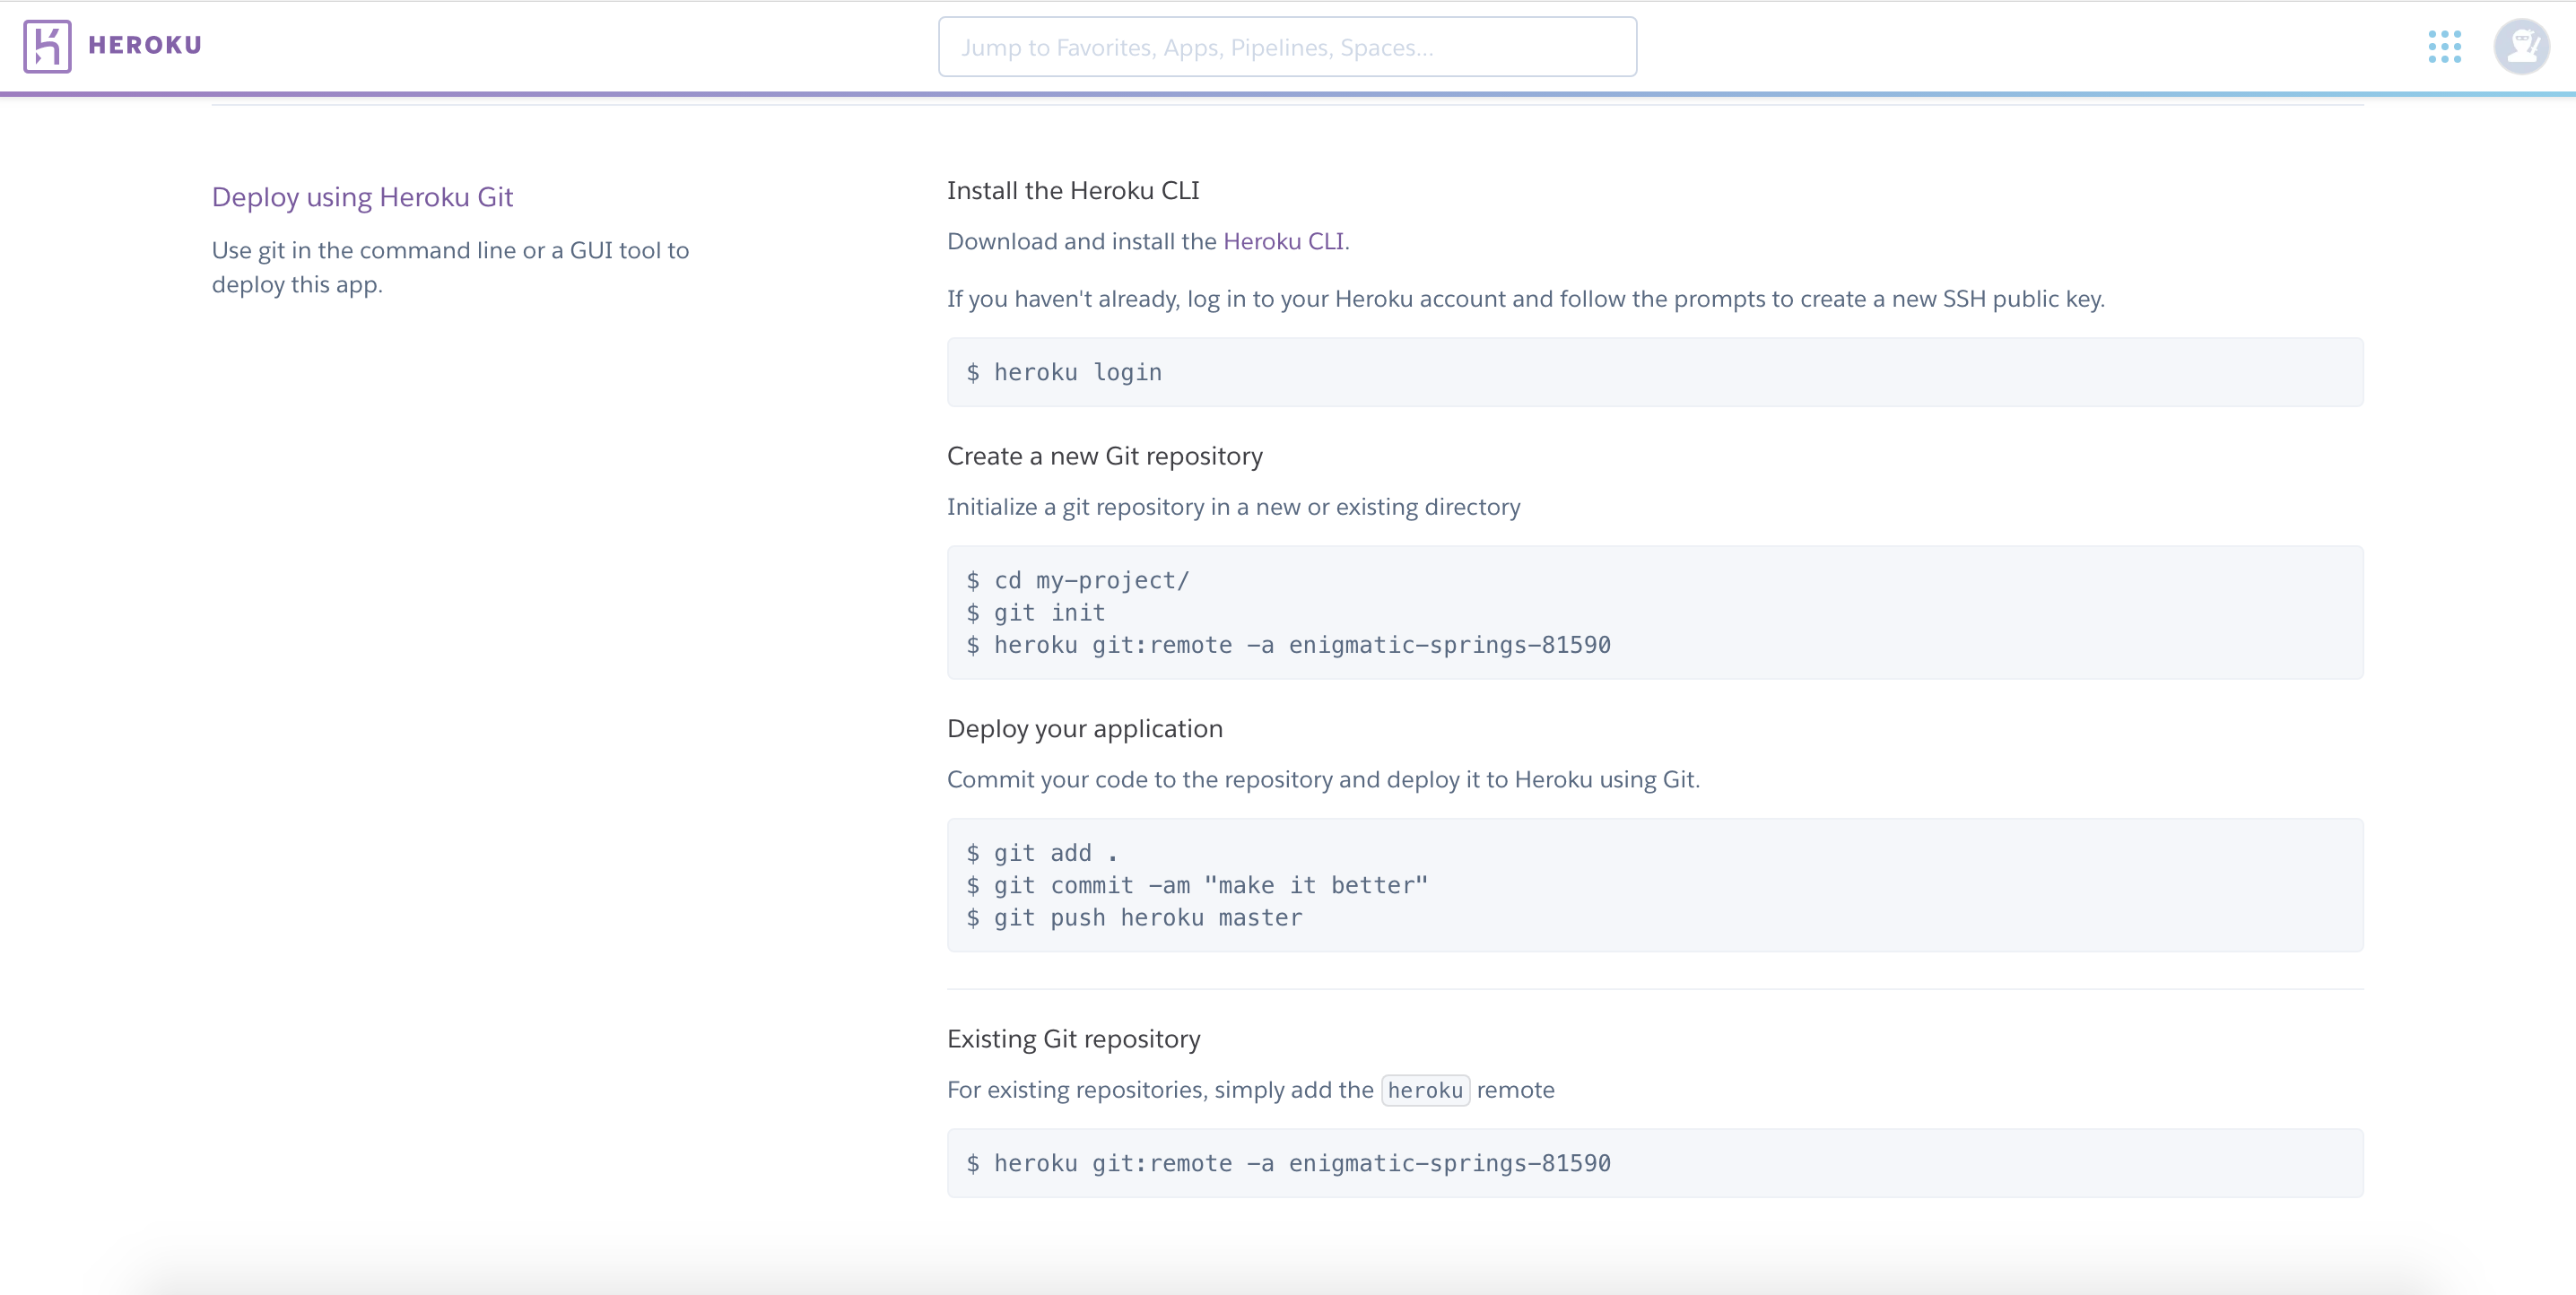Click the 'Install the Heroku CLI' heading
Screen dimensions: 2576x1295
point(1073,190)
